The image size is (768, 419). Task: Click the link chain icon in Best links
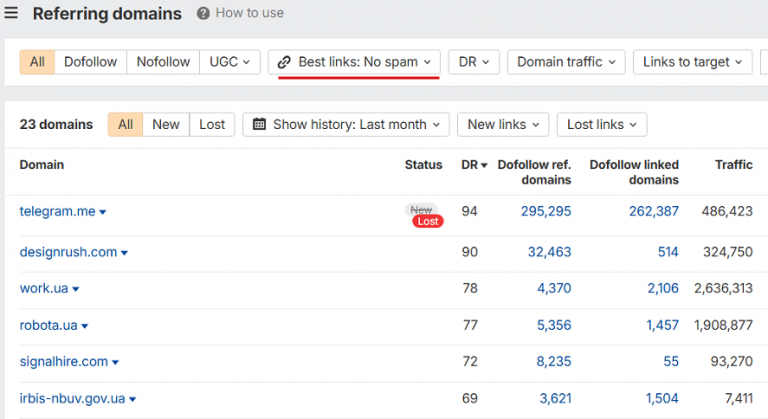pos(284,62)
